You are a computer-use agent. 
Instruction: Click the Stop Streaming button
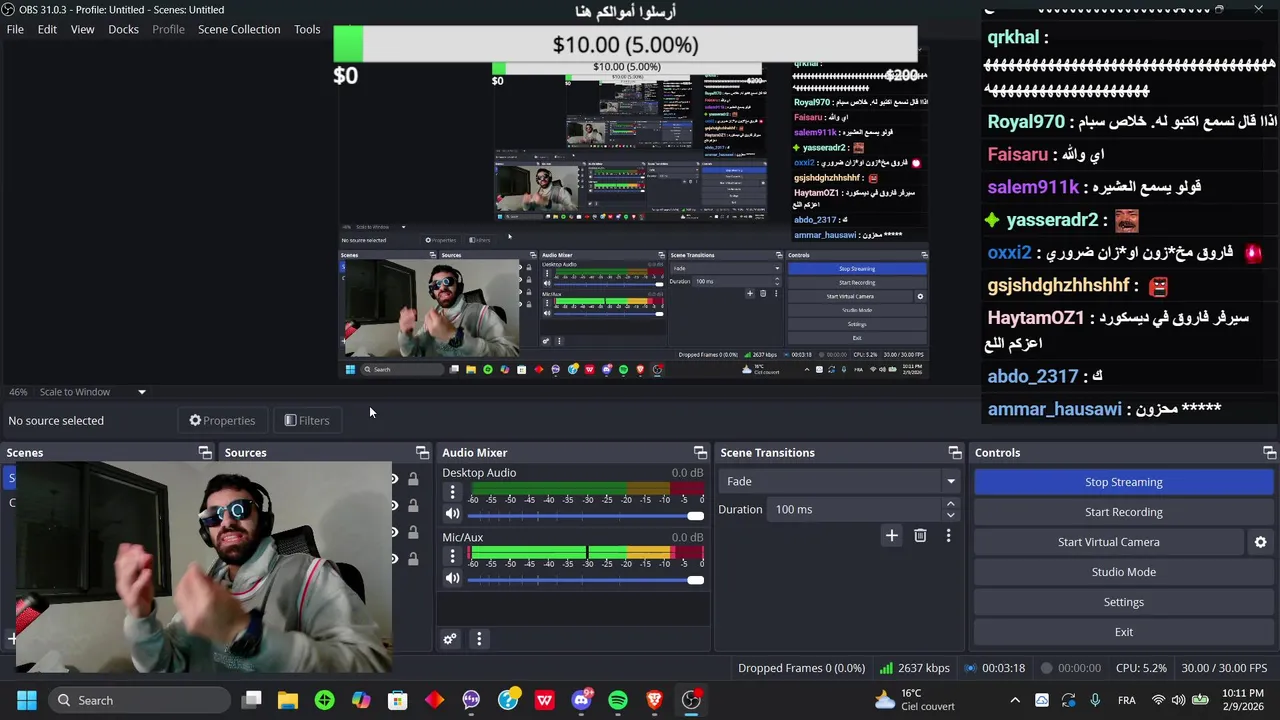pyautogui.click(x=1123, y=482)
